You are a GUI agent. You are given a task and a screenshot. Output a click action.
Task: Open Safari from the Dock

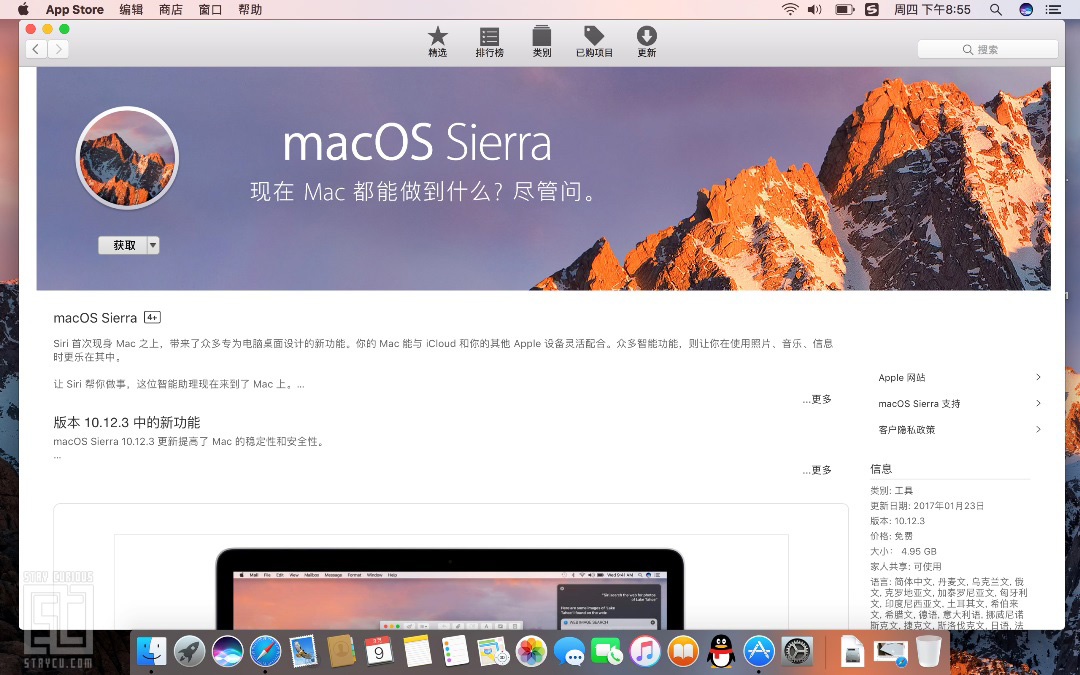pos(265,651)
